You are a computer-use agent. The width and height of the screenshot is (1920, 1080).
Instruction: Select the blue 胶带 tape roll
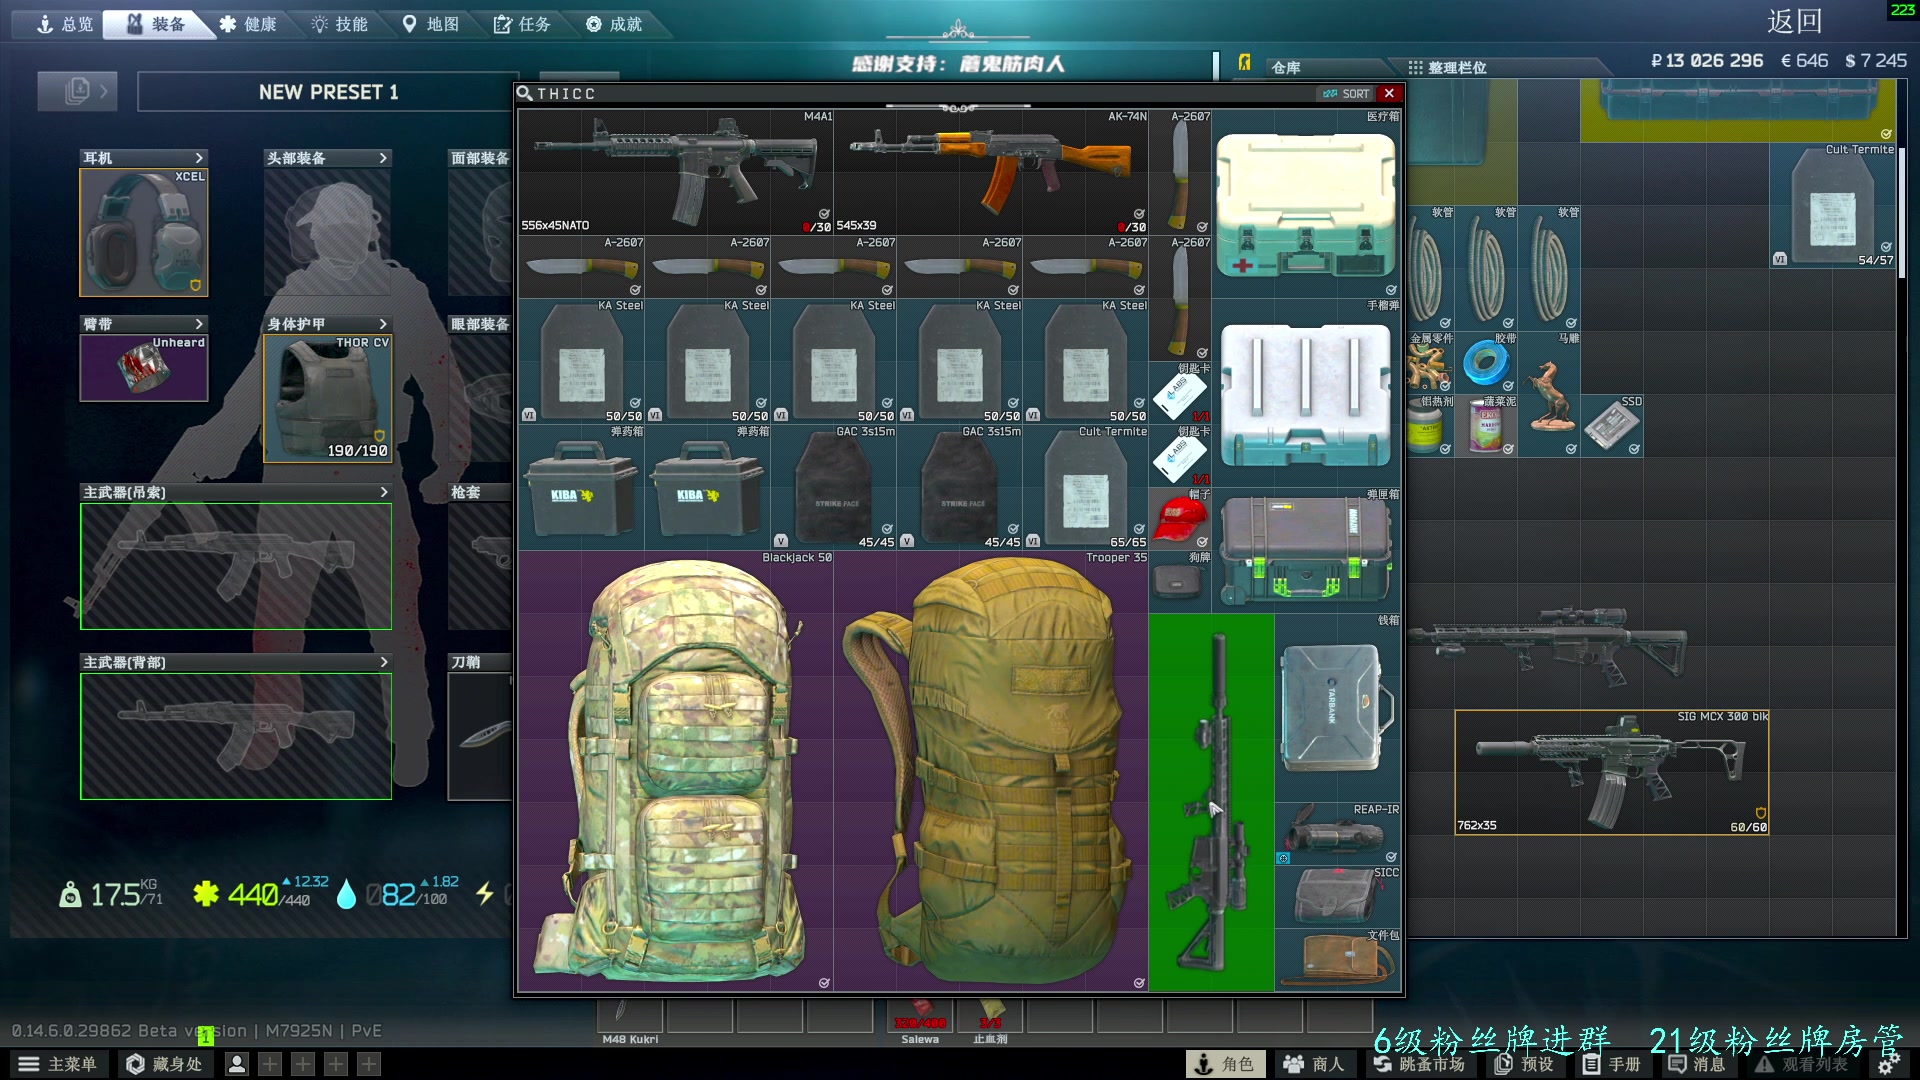[1486, 363]
